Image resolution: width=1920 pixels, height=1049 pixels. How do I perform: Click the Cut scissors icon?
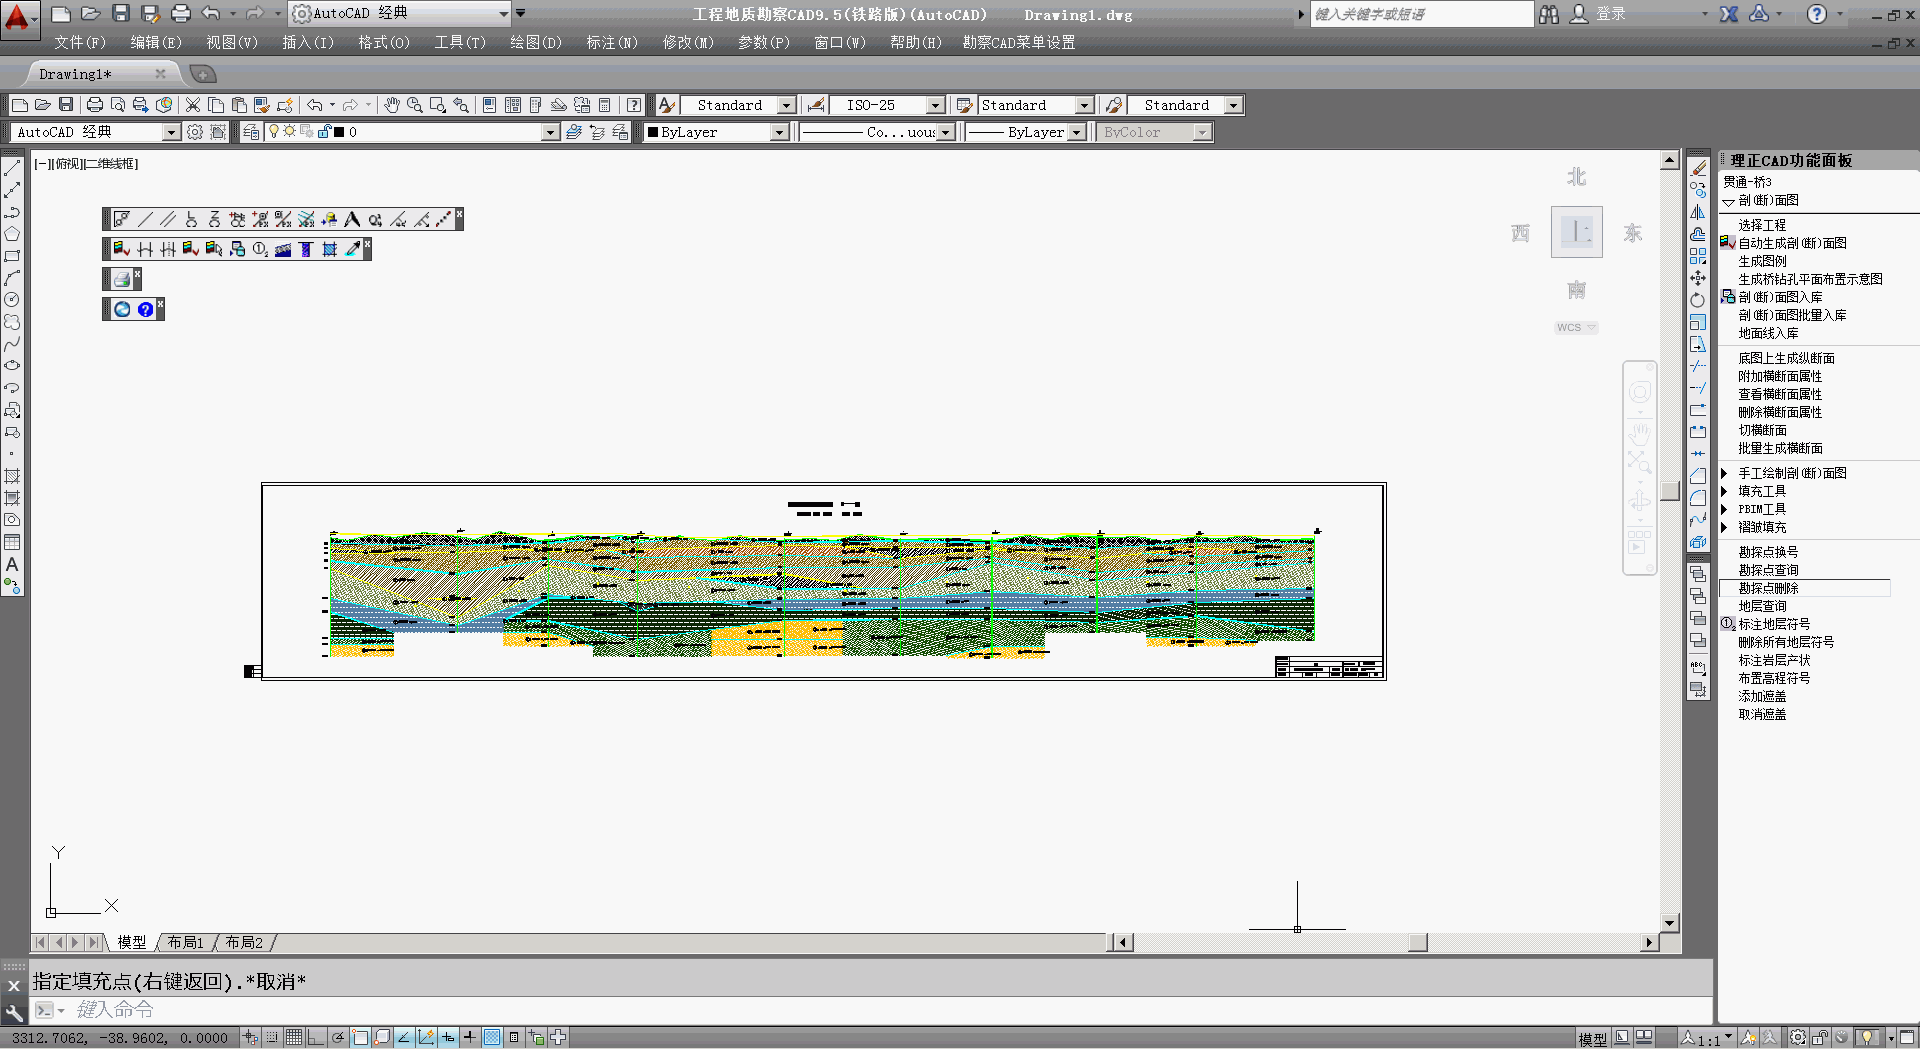click(x=193, y=105)
